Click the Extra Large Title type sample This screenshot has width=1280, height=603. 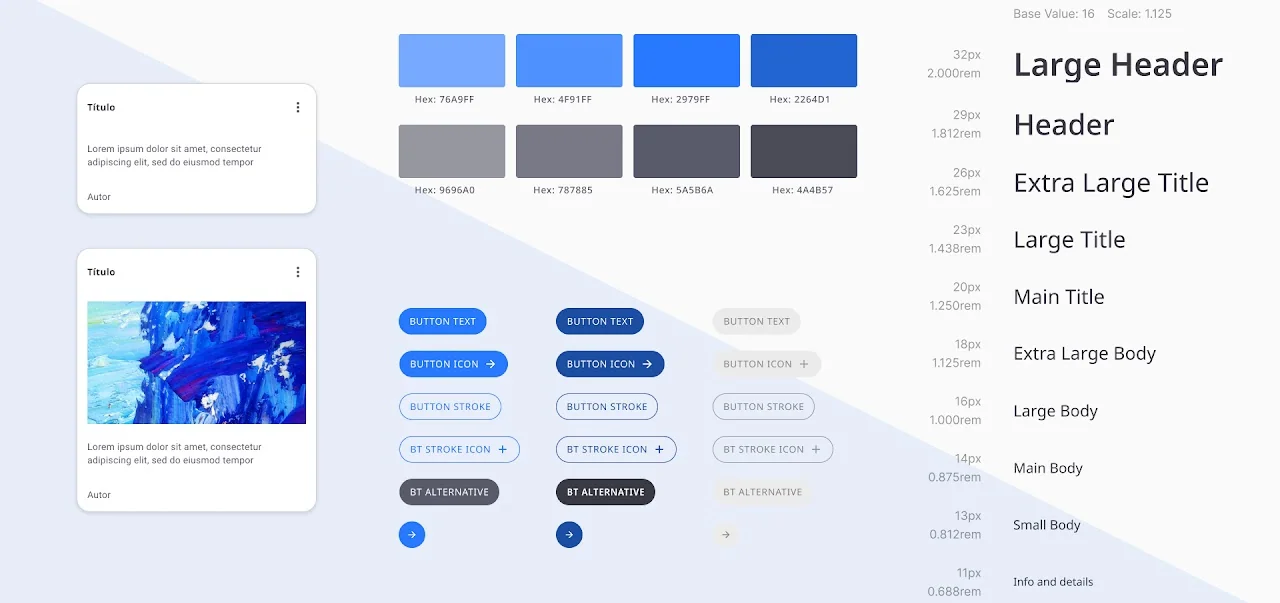click(1111, 183)
